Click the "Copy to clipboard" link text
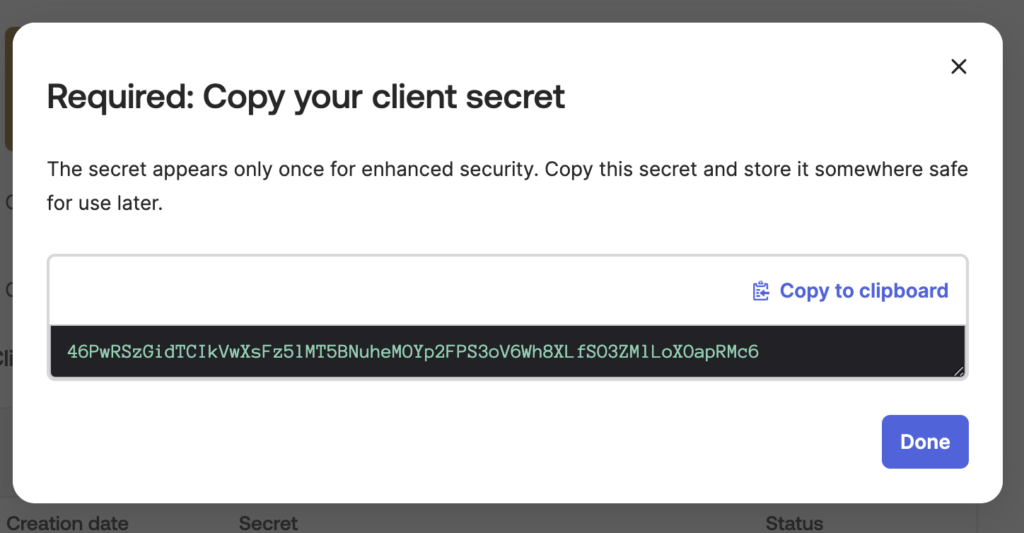Image resolution: width=1024 pixels, height=533 pixels. pos(864,291)
